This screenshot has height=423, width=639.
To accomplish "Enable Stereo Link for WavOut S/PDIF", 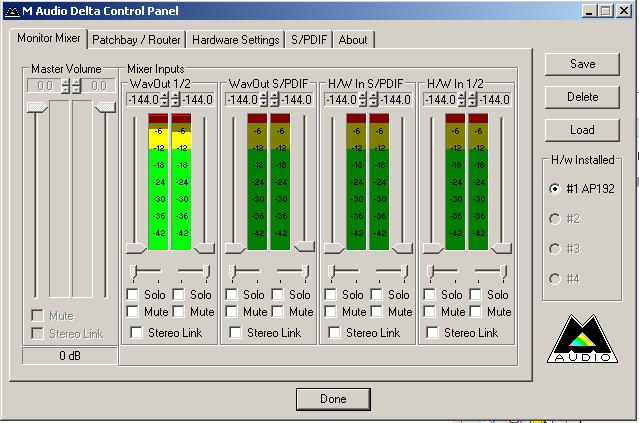I will (235, 333).
